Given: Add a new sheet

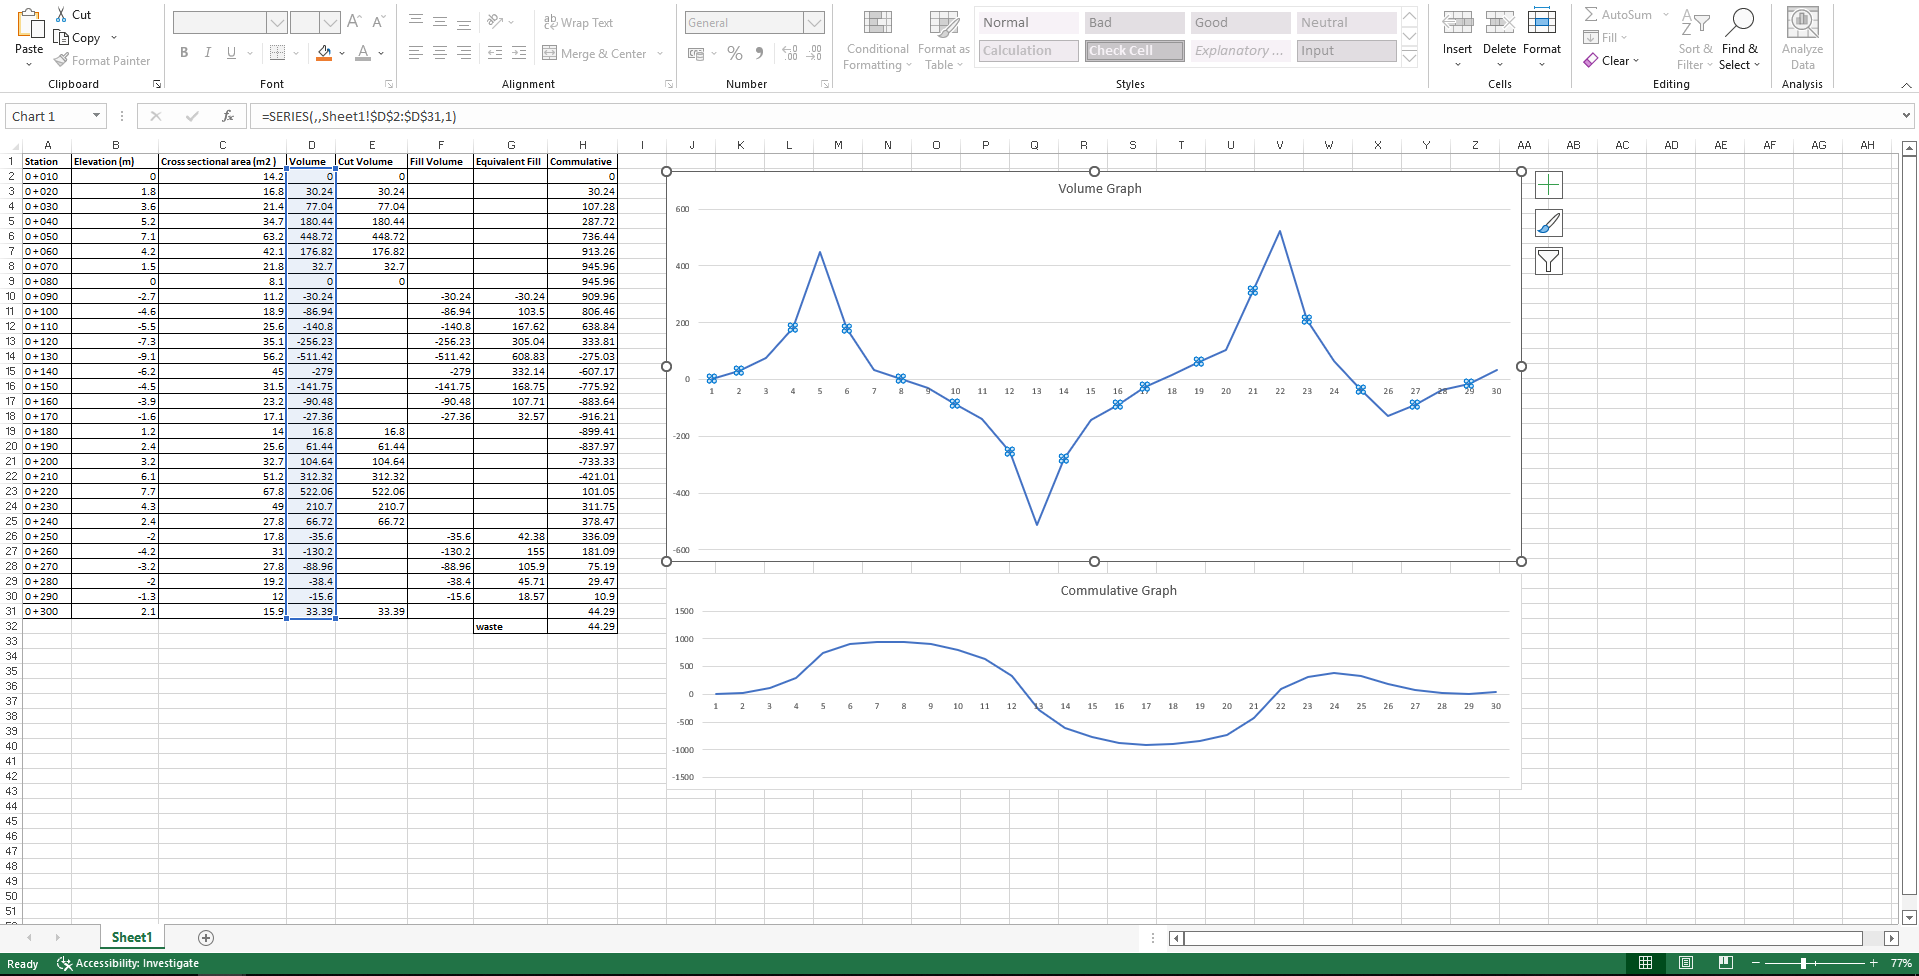Looking at the screenshot, I should [206, 938].
